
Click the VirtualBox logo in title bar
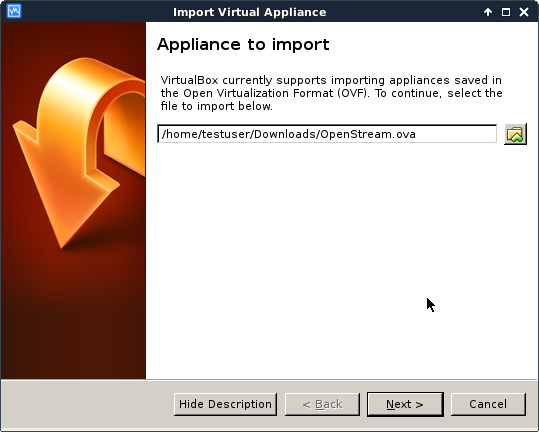14,11
